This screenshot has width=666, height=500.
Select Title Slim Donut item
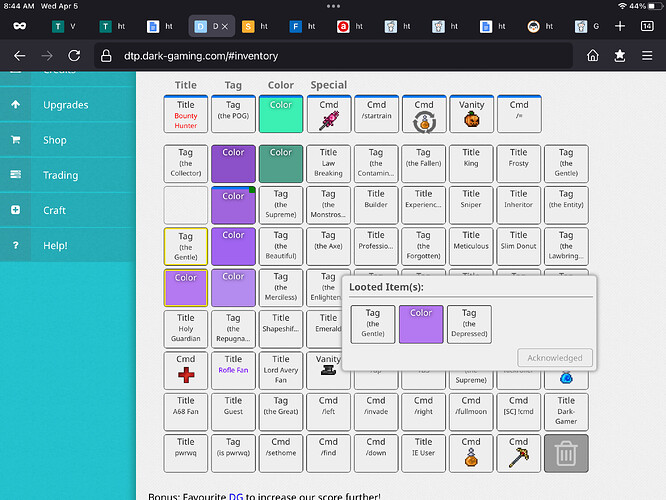point(519,246)
